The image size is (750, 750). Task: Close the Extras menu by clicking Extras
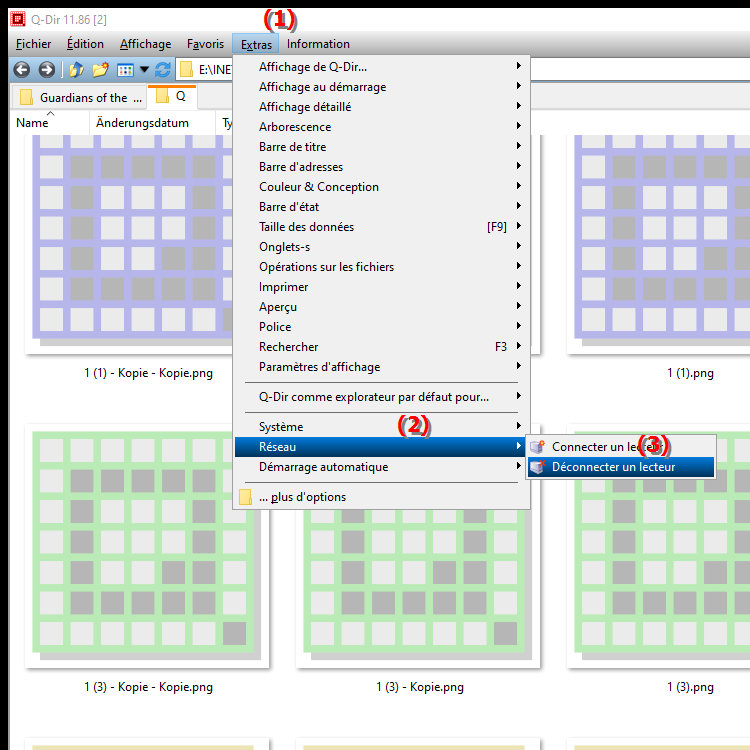[256, 44]
